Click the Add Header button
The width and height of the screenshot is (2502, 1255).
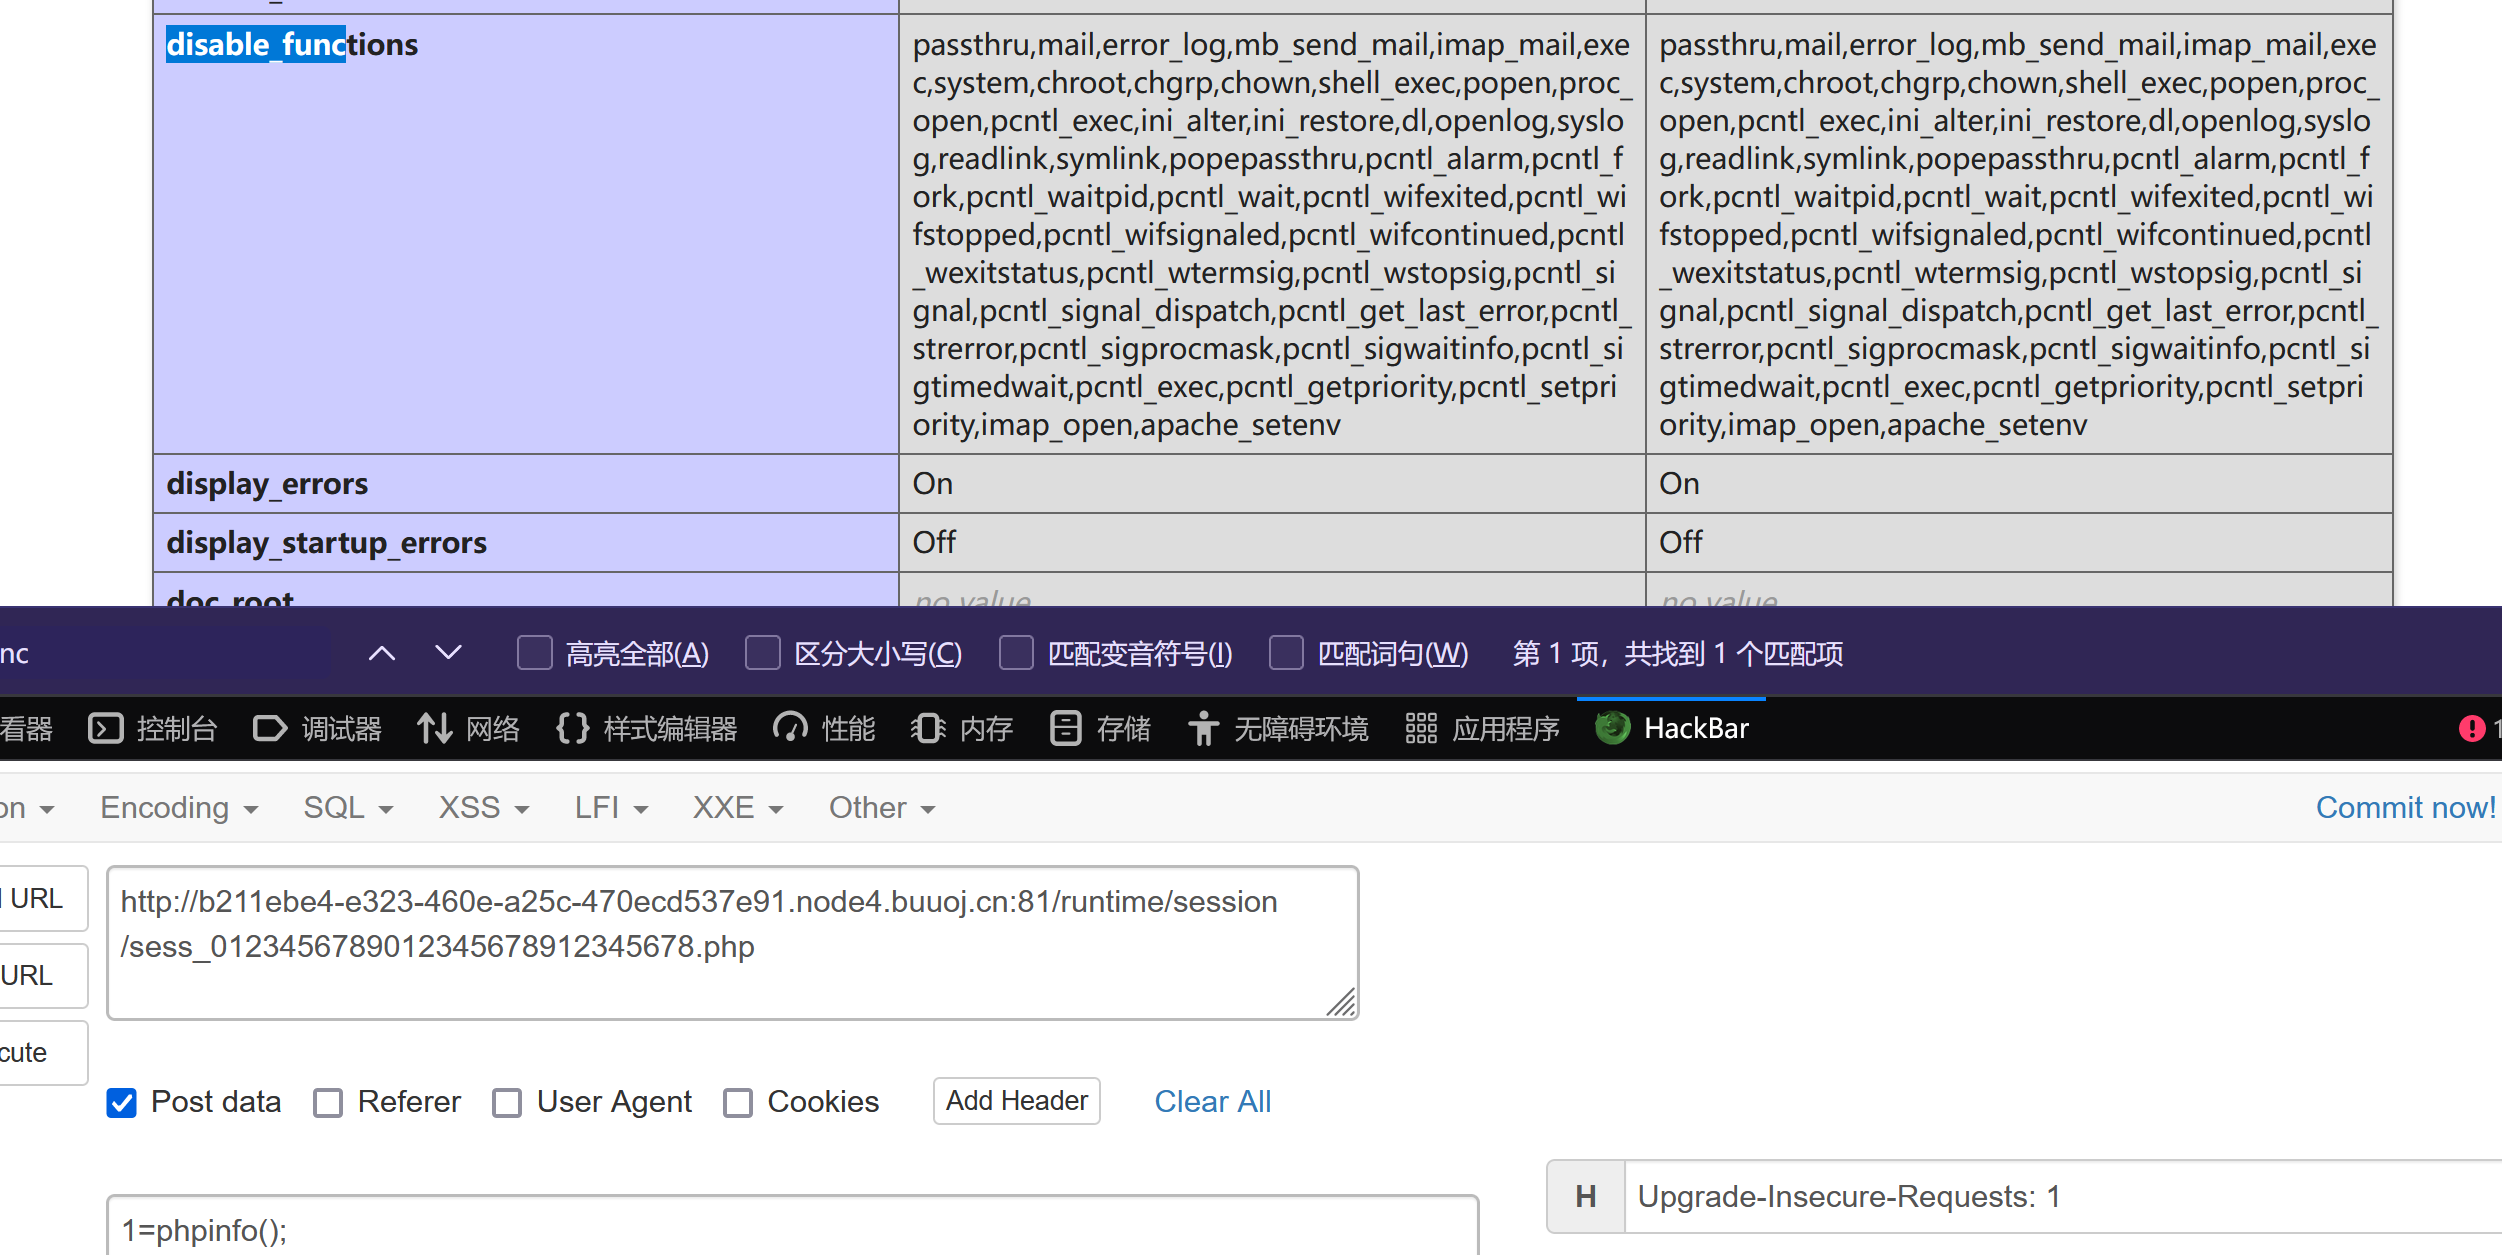coord(1016,1101)
